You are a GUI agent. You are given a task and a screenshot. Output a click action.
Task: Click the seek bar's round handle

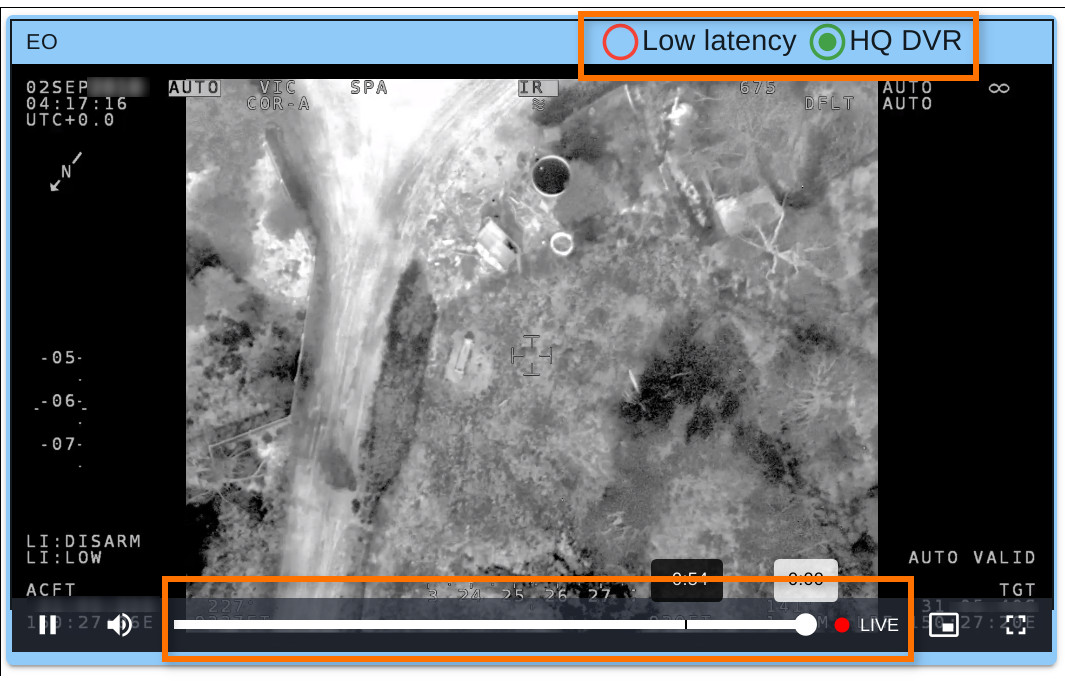pyautogui.click(x=806, y=625)
